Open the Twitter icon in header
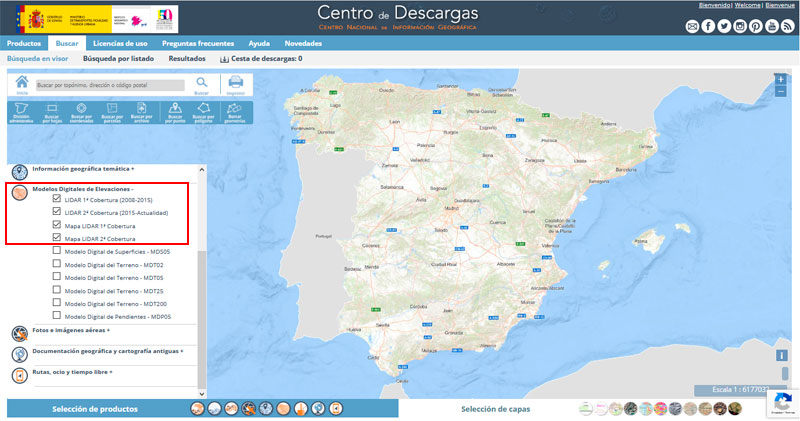 coord(724,26)
